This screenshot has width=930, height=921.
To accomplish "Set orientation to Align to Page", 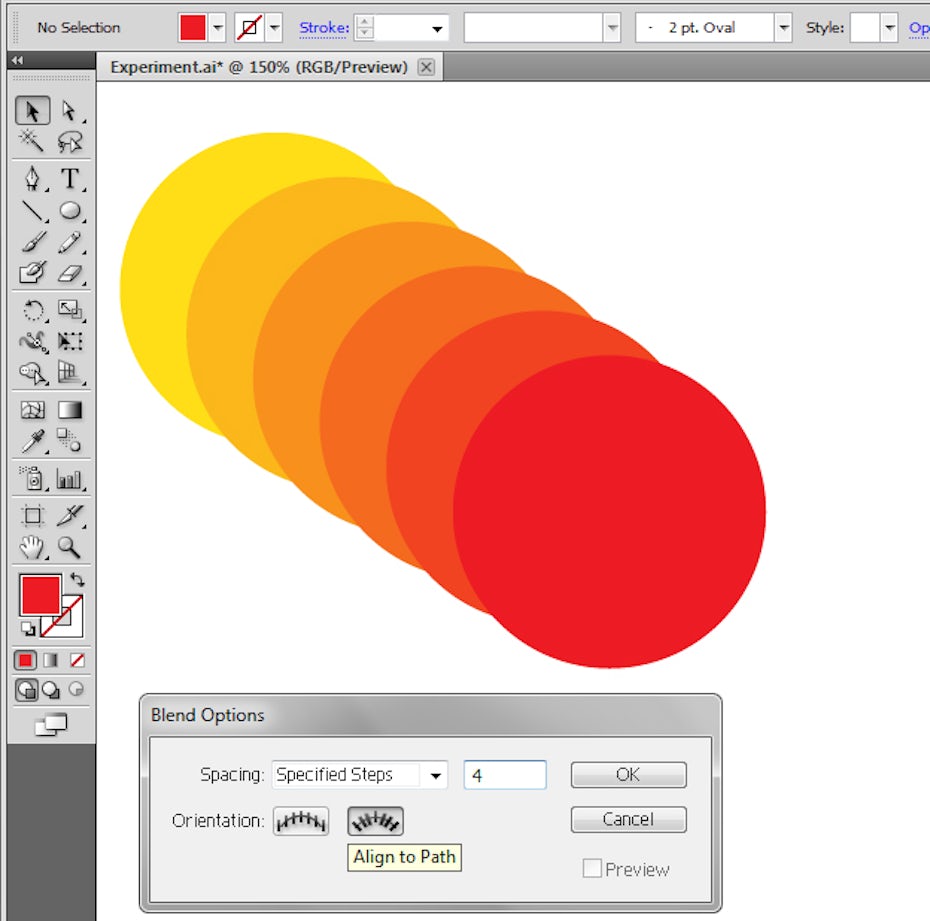I will pos(301,821).
